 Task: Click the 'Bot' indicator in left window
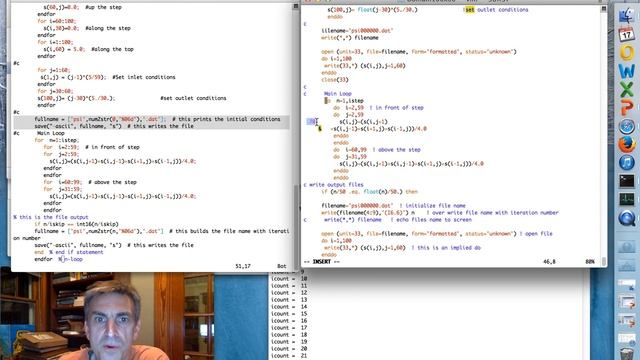pos(282,266)
